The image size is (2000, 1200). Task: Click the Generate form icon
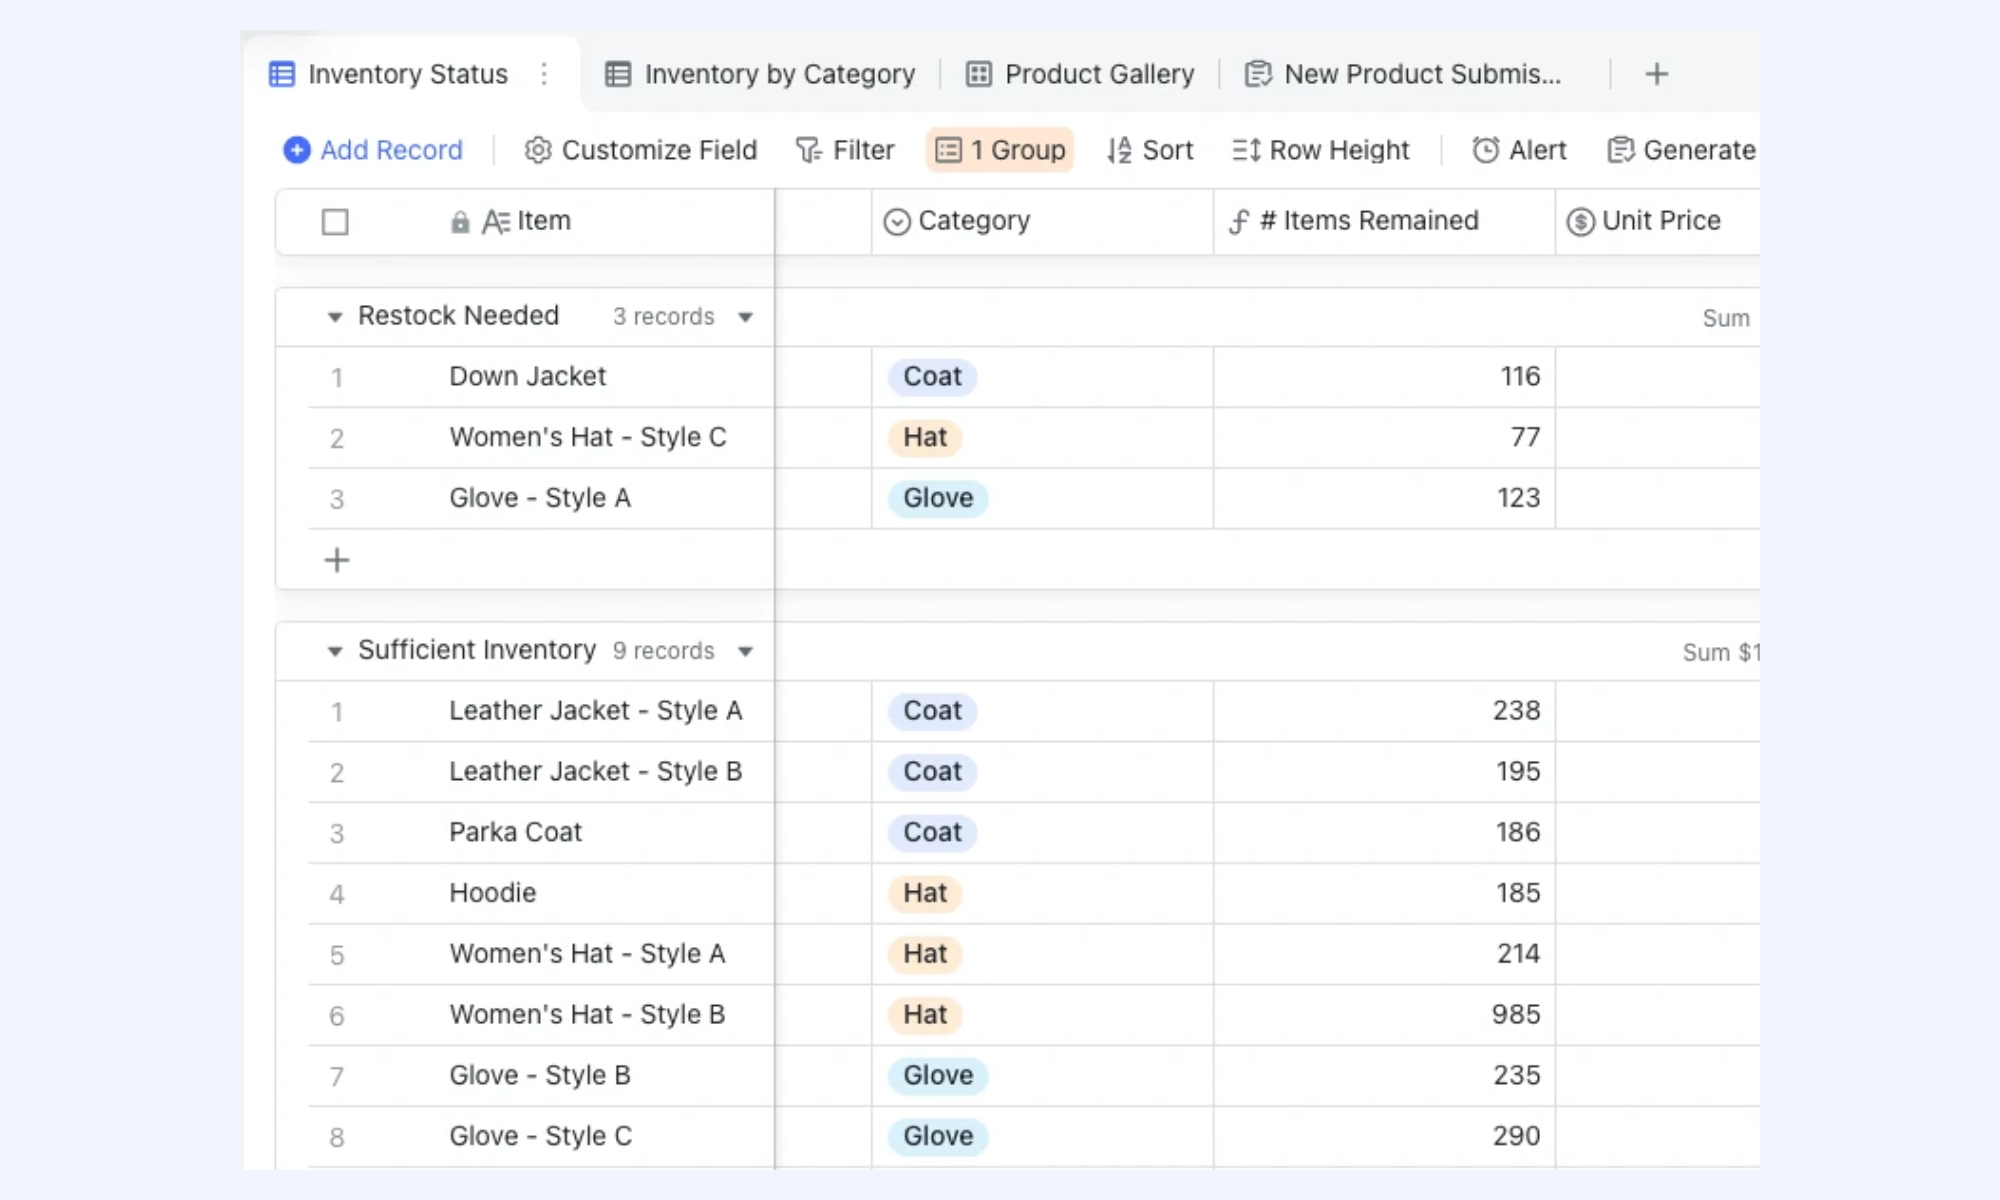click(x=1620, y=150)
